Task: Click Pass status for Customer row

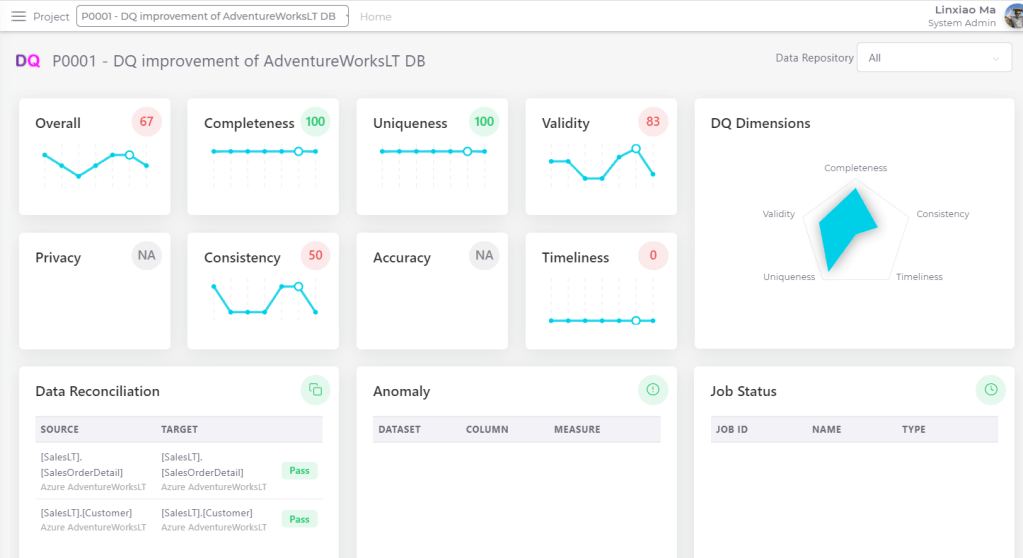Action: pos(299,519)
